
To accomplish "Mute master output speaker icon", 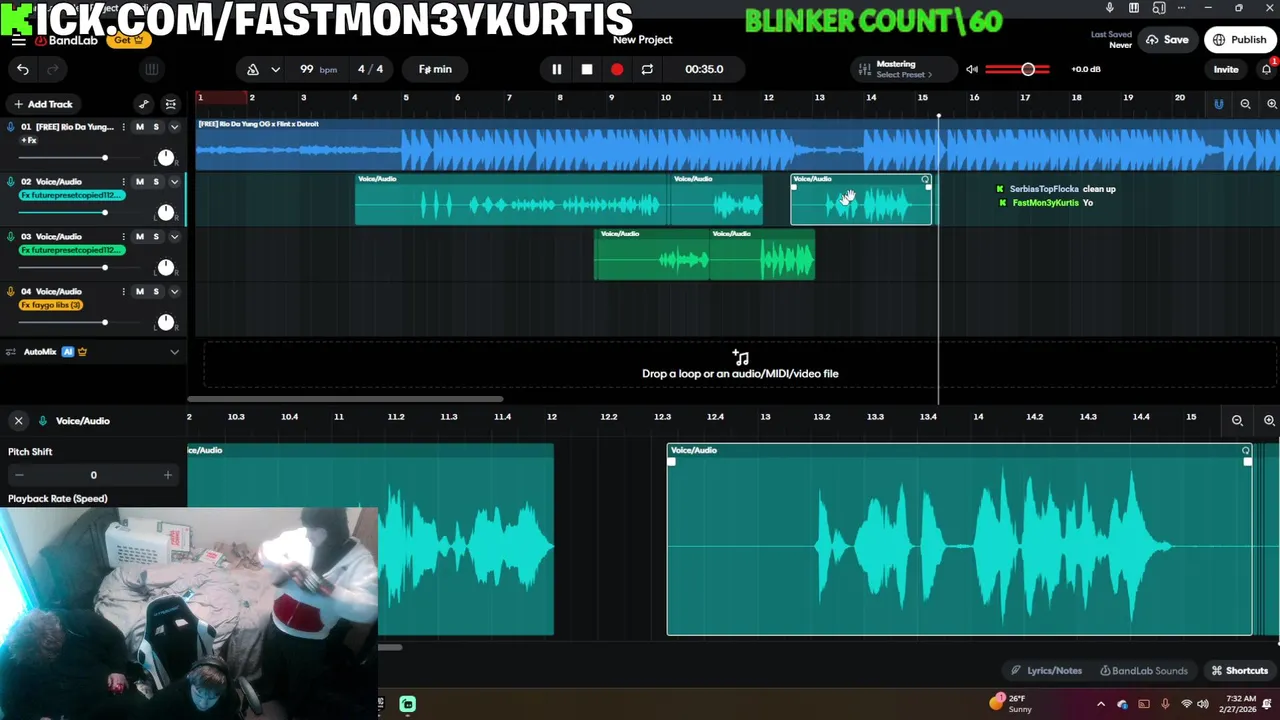I will click(x=972, y=69).
